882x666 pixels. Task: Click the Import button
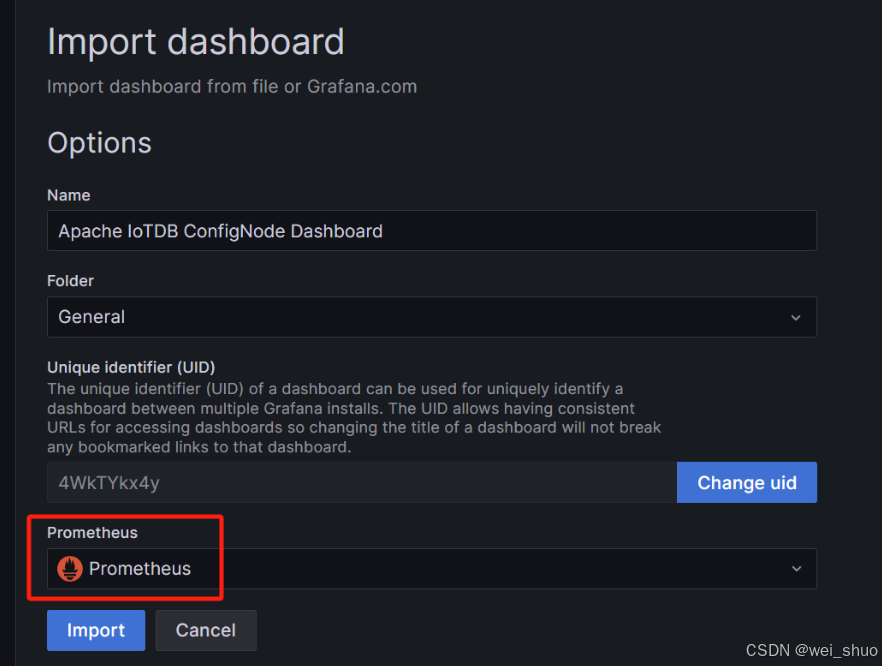[96, 630]
